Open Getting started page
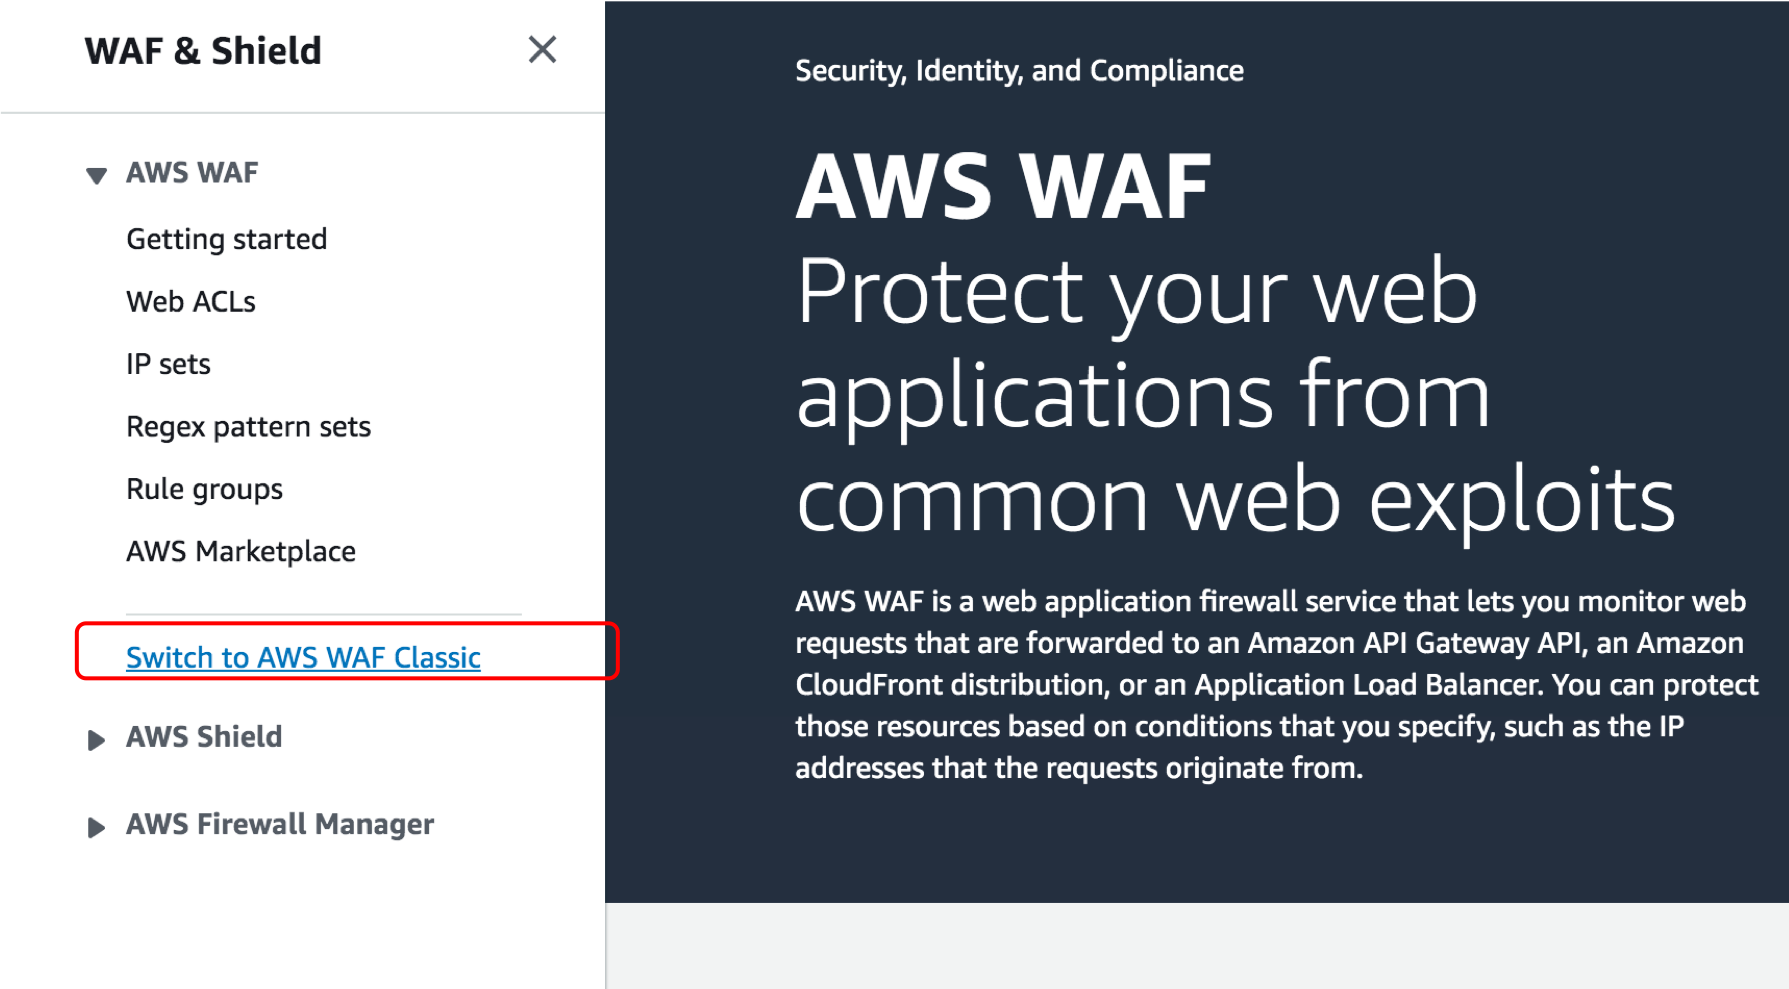The image size is (1789, 989). pos(227,239)
